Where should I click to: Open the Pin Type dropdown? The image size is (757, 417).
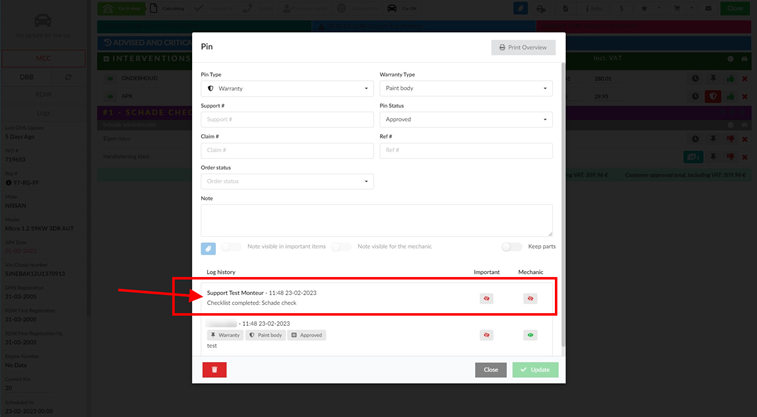click(x=287, y=88)
